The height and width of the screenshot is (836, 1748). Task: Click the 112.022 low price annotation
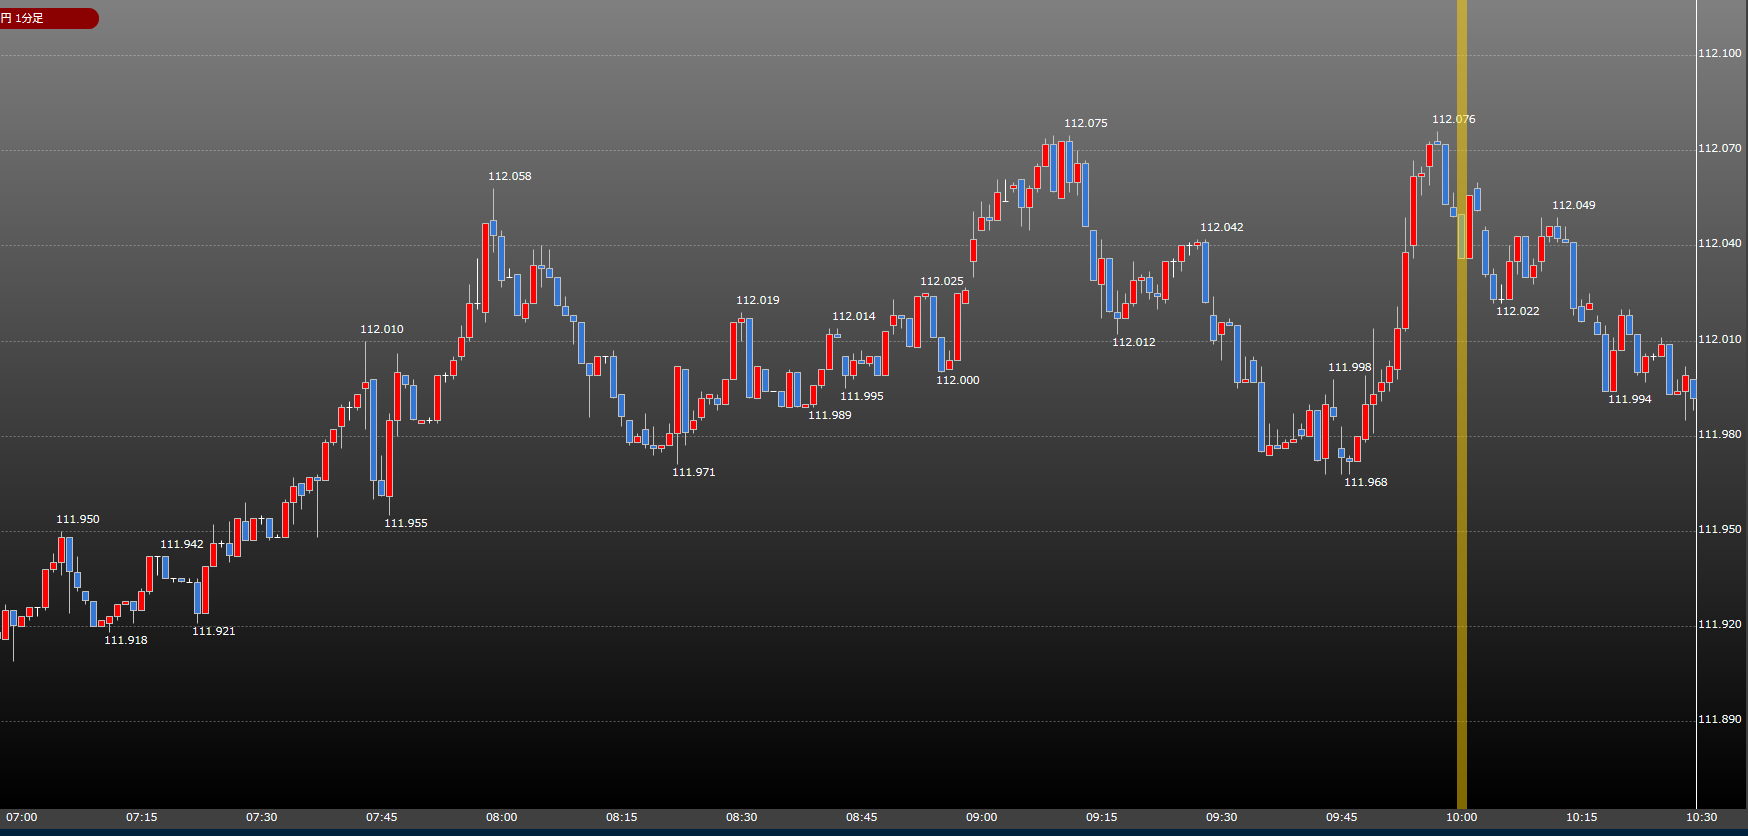pyautogui.click(x=1518, y=311)
